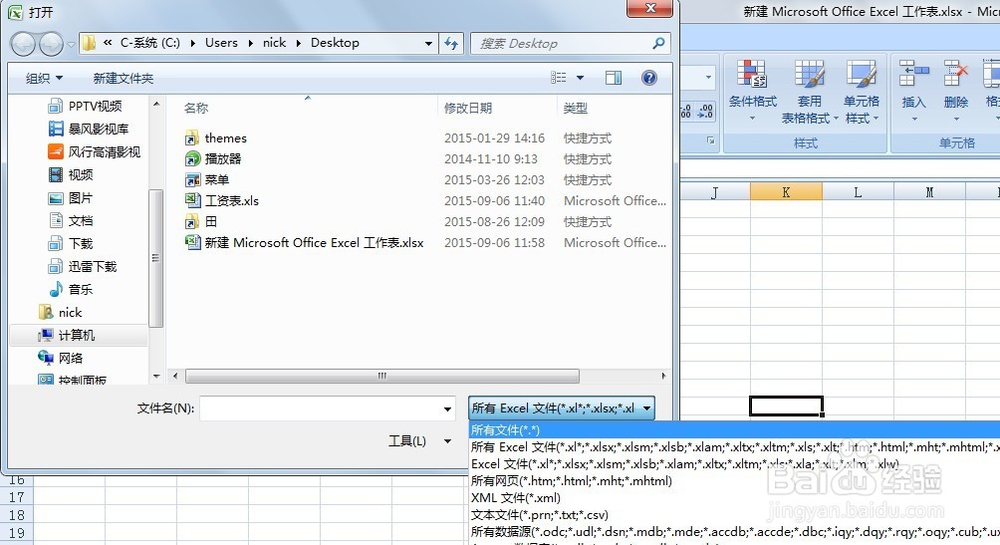
Task: Open the 组织 menu dropdown
Action: pyautogui.click(x=44, y=78)
